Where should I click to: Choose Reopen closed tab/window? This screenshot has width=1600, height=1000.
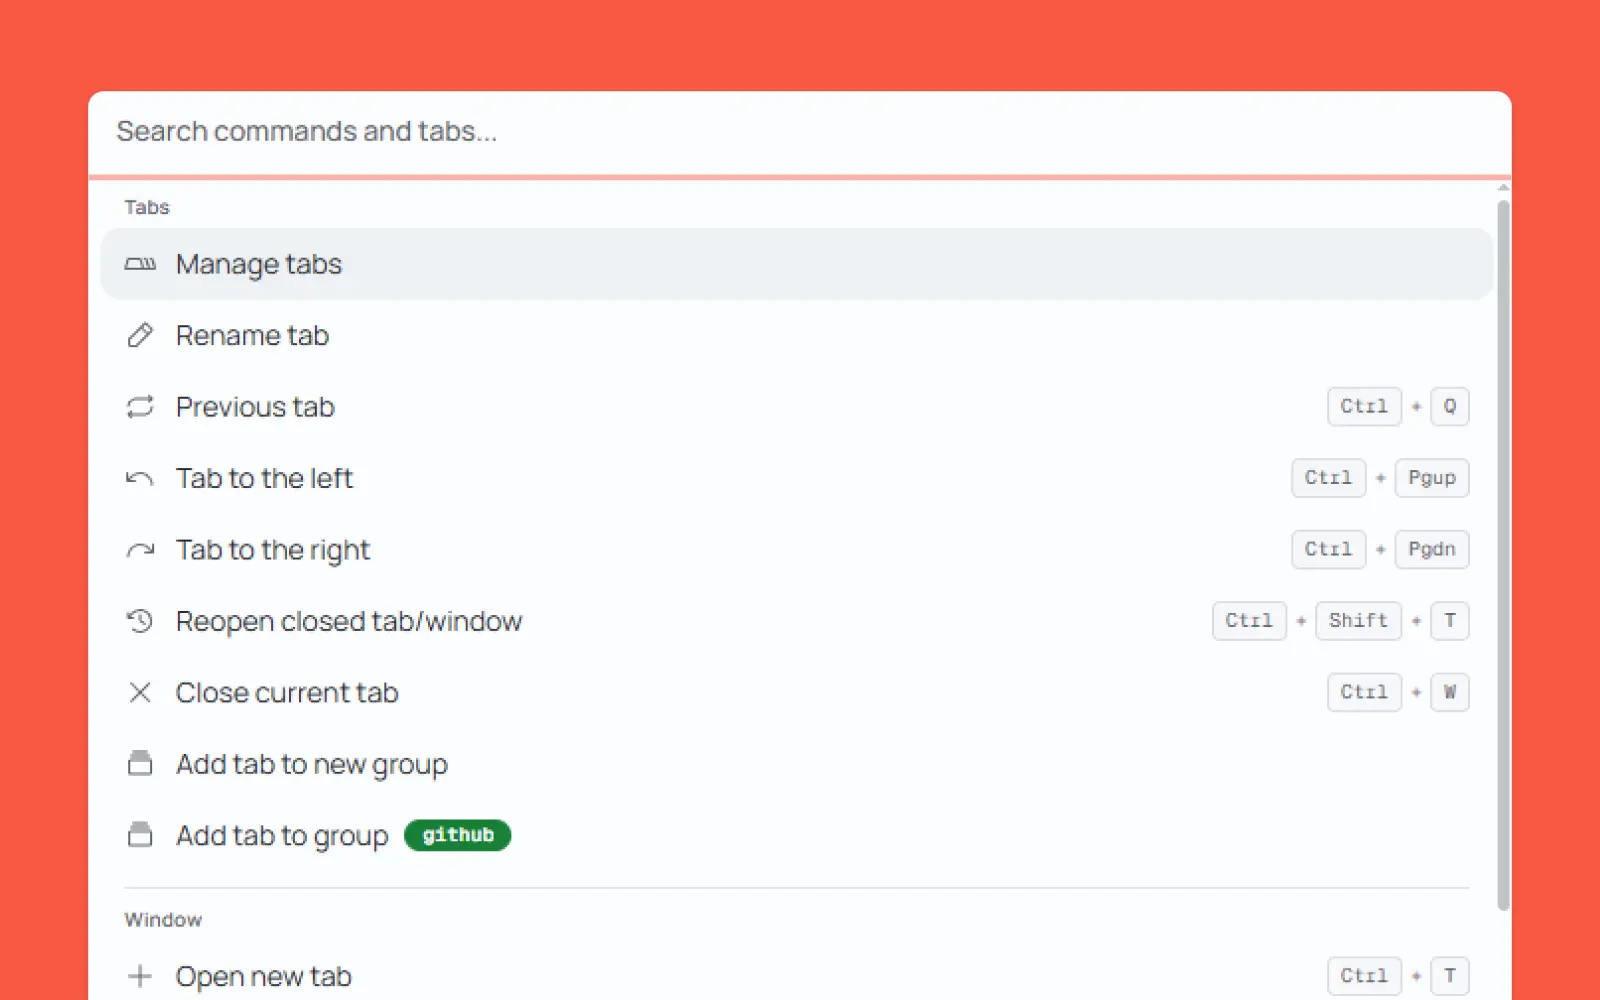tap(797, 621)
